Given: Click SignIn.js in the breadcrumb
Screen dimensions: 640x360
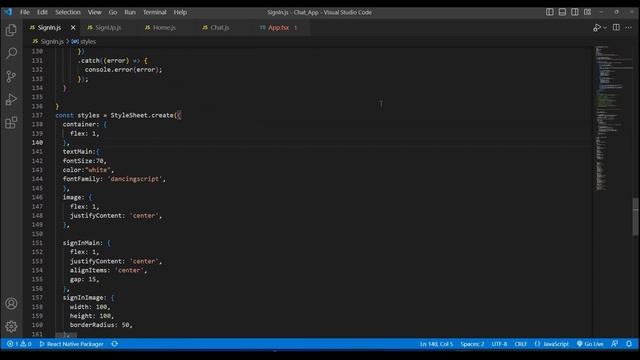Looking at the screenshot, I should 52,42.
